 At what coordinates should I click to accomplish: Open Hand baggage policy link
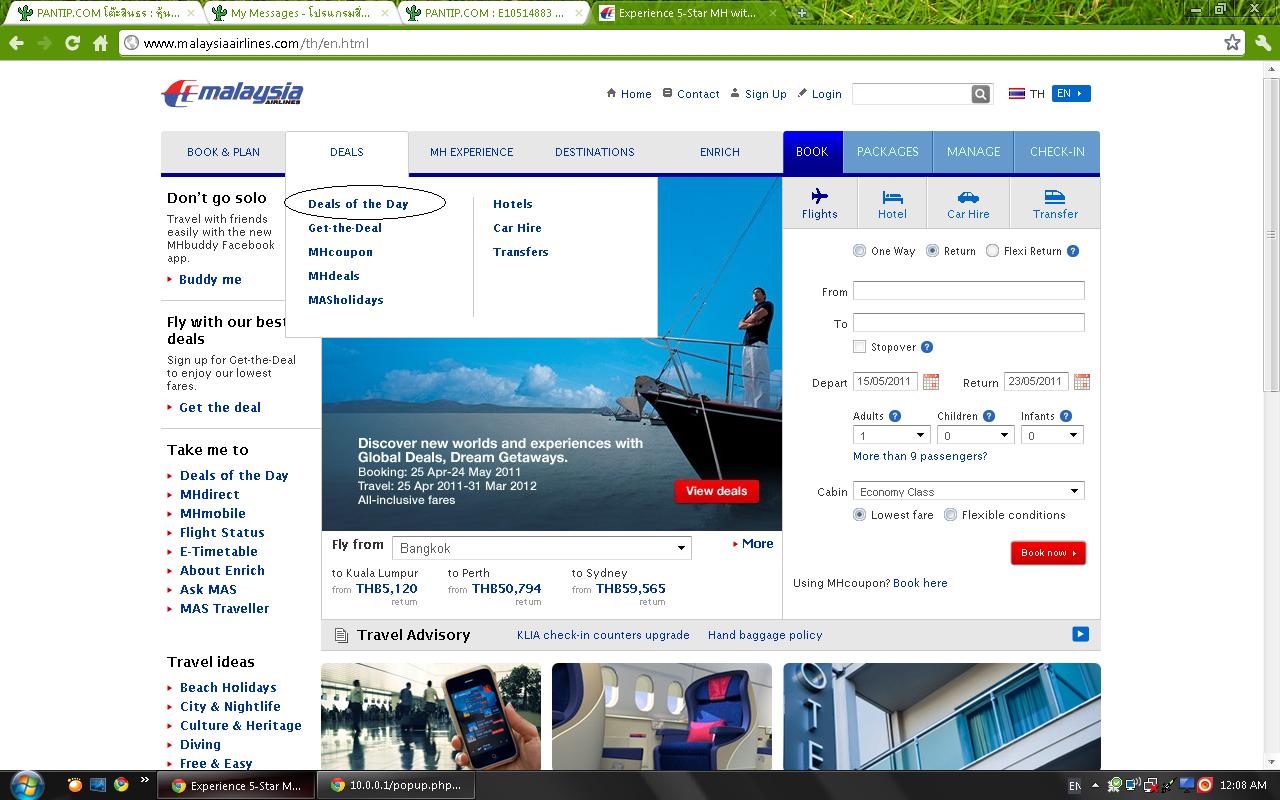click(x=765, y=635)
